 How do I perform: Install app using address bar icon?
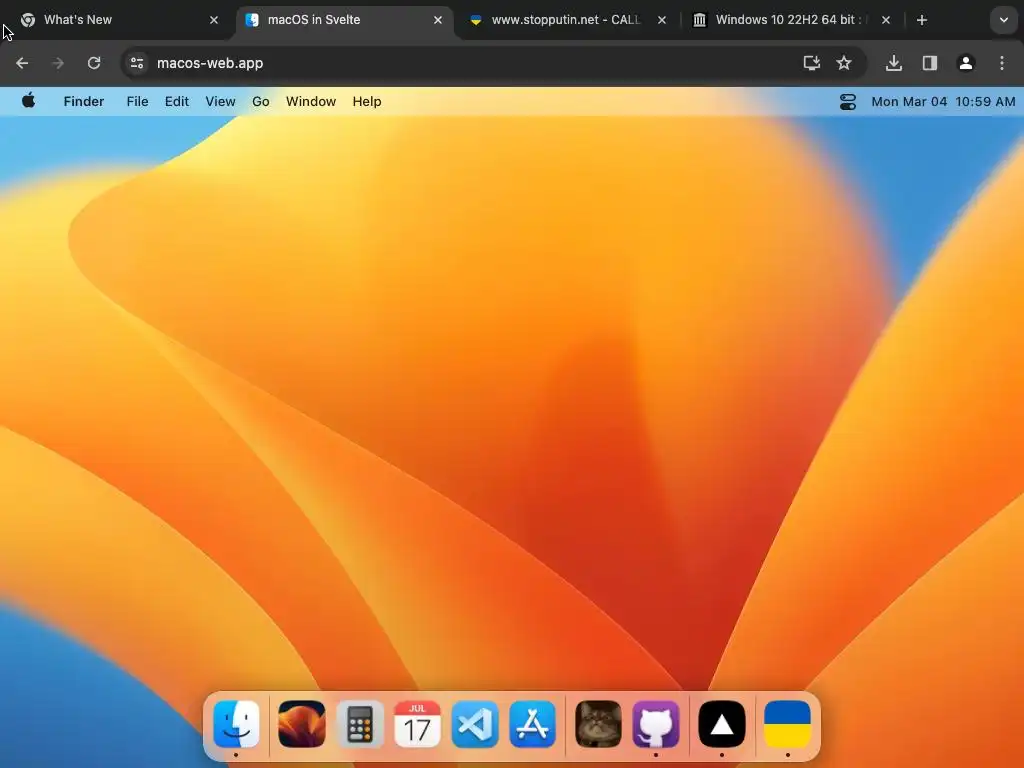coord(812,63)
